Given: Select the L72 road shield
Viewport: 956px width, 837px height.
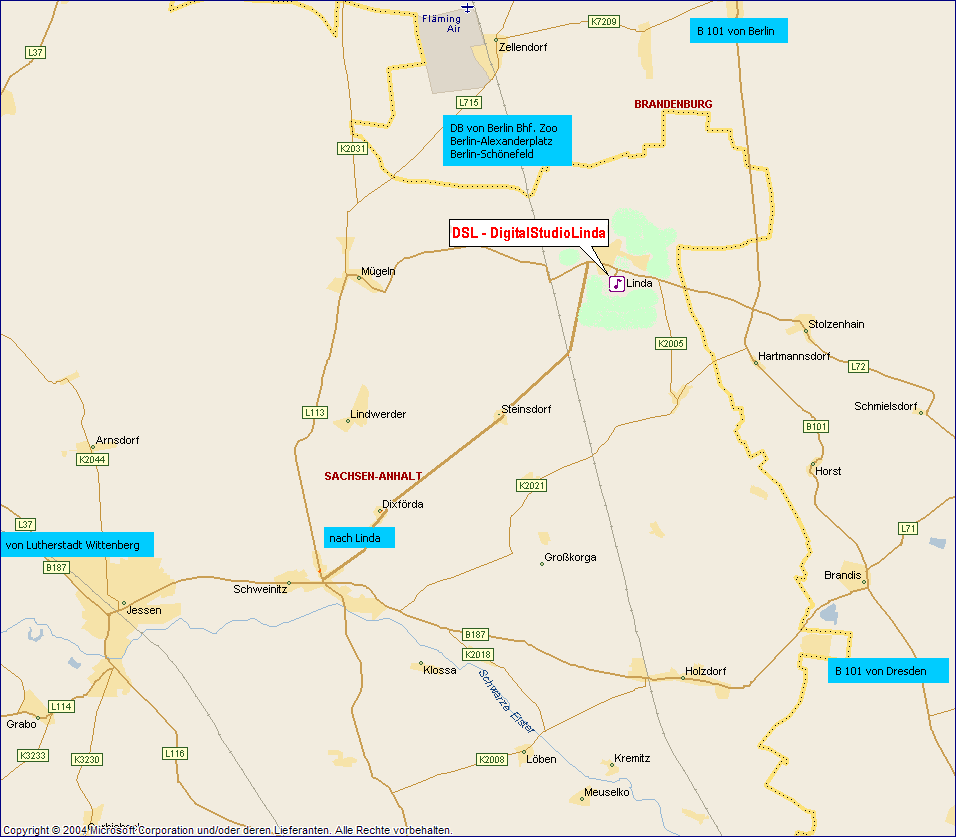Looking at the screenshot, I should pos(858,367).
